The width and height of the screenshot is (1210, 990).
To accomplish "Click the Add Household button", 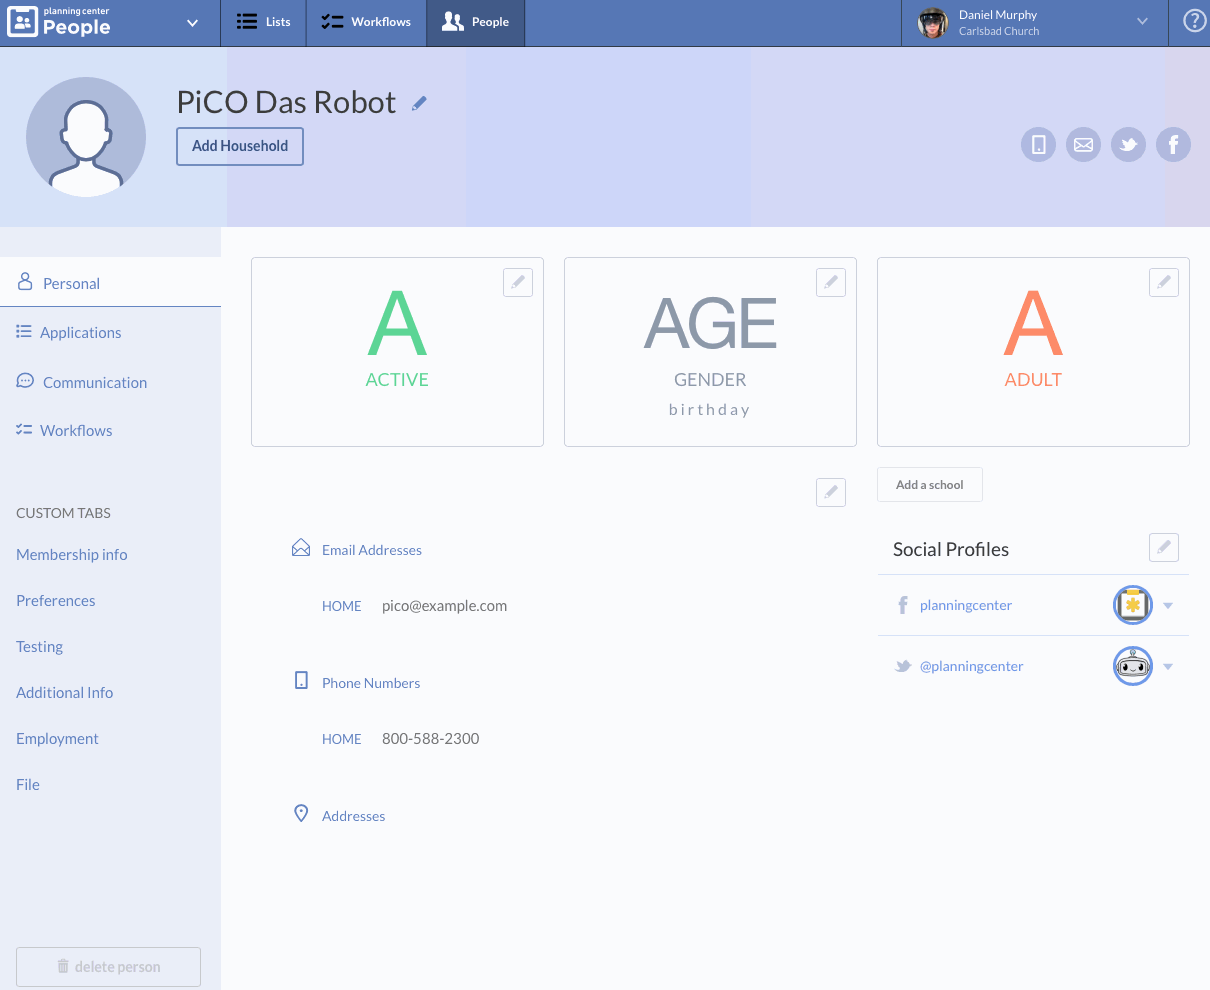I will click(x=240, y=146).
